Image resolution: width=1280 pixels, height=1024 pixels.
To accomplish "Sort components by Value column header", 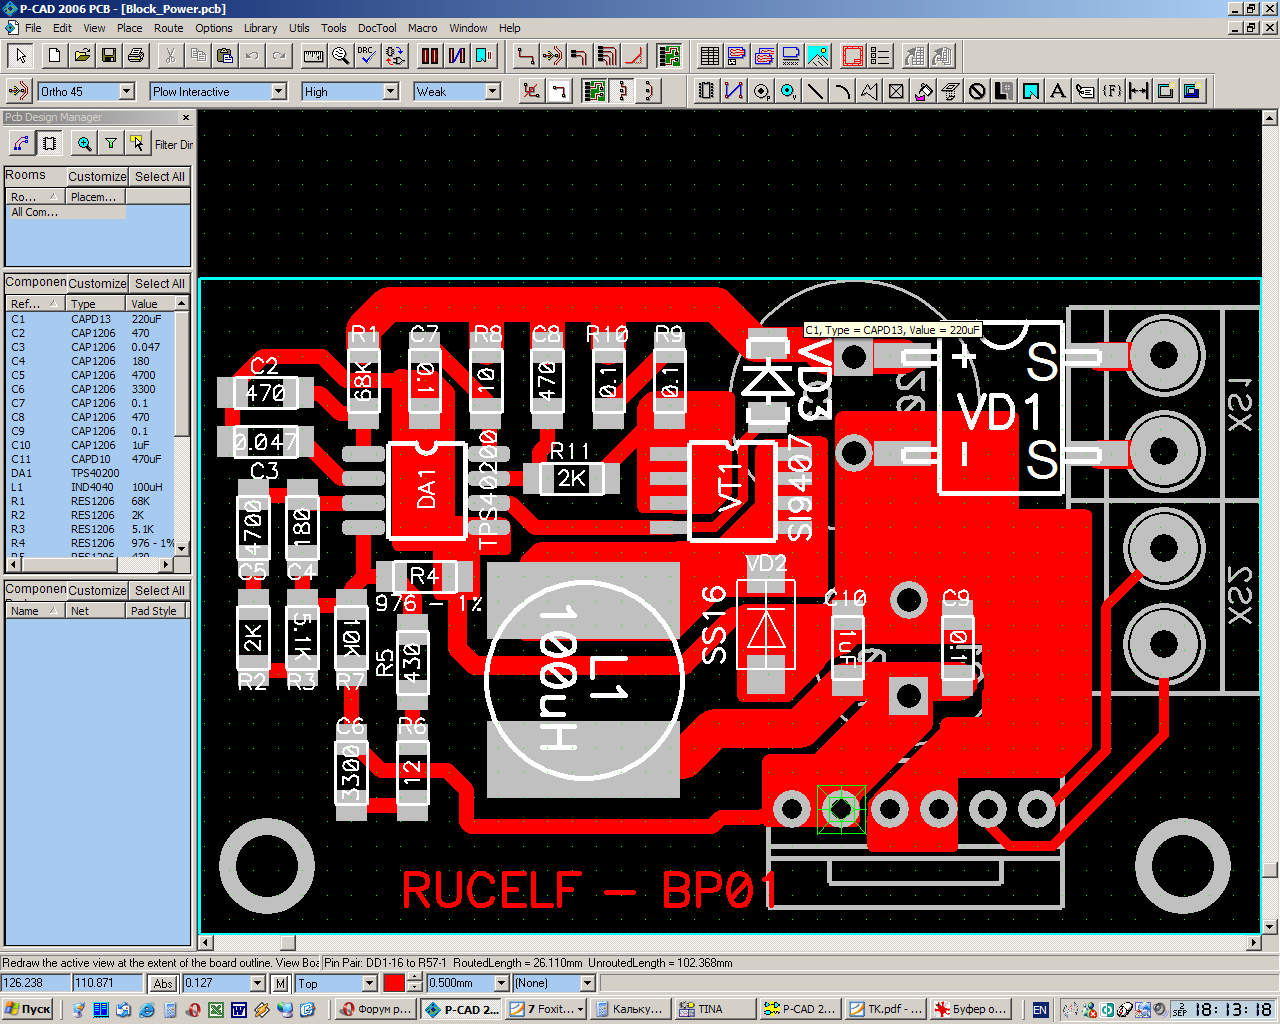I will coord(151,304).
